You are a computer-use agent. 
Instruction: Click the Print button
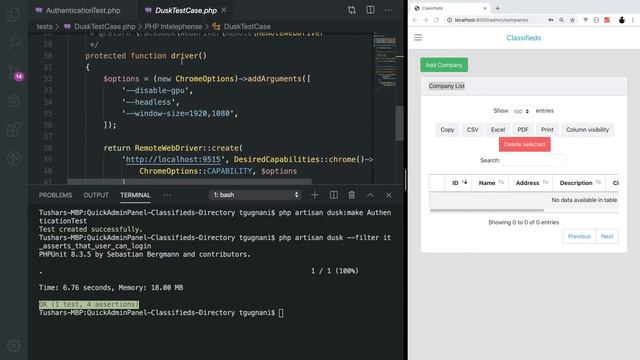pyautogui.click(x=547, y=130)
